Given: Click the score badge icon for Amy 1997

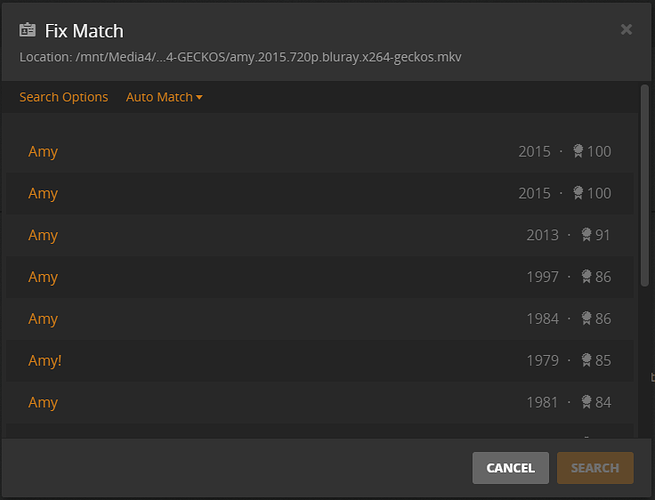Looking at the screenshot, I should tap(586, 277).
